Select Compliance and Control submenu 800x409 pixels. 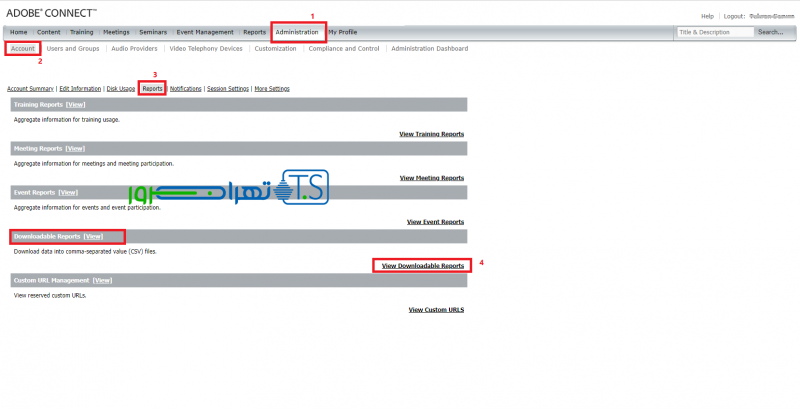[343, 48]
